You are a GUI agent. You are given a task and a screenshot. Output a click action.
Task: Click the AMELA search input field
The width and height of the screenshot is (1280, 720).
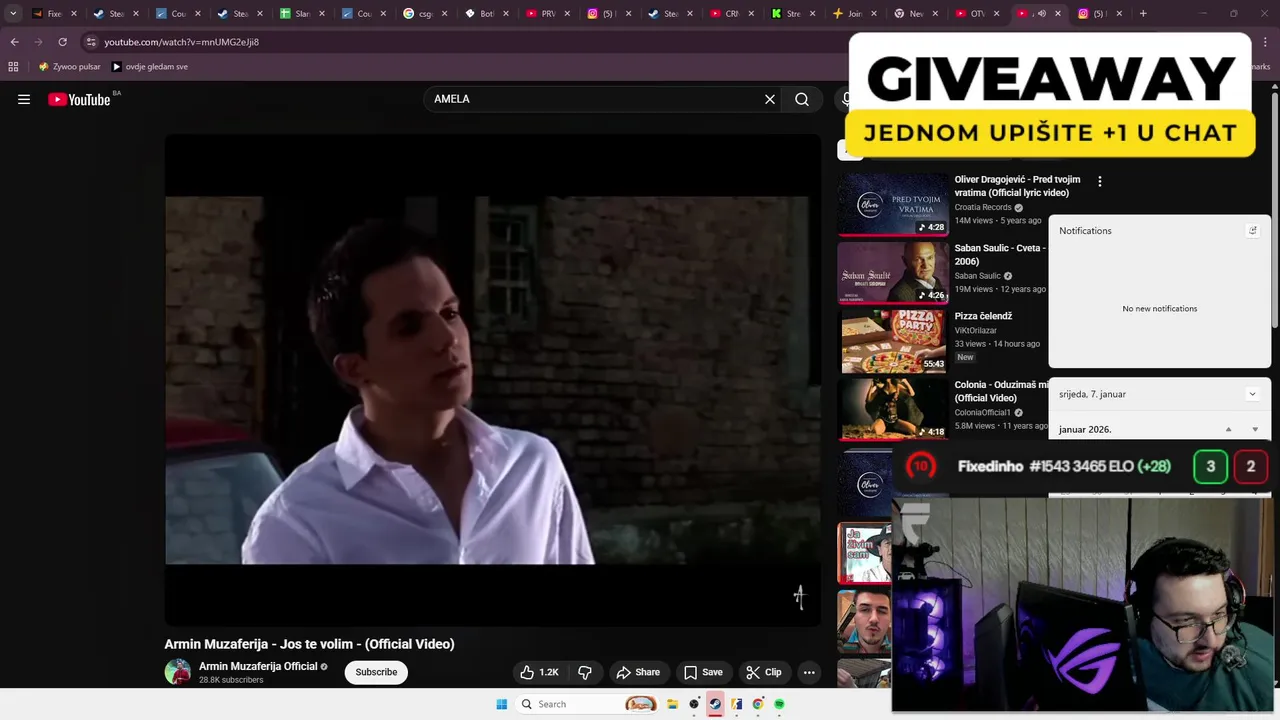tap(595, 99)
